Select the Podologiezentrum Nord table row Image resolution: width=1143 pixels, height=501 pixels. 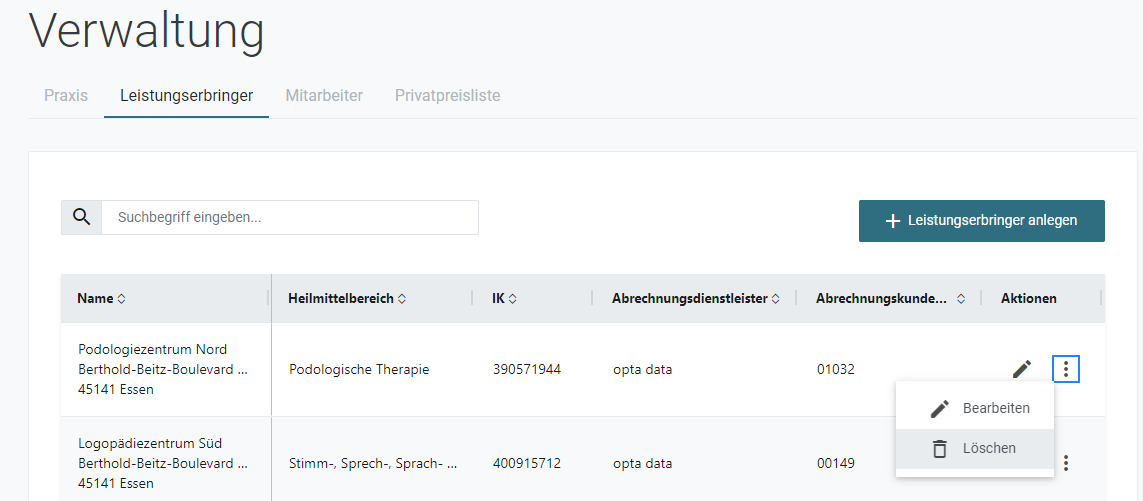582,369
